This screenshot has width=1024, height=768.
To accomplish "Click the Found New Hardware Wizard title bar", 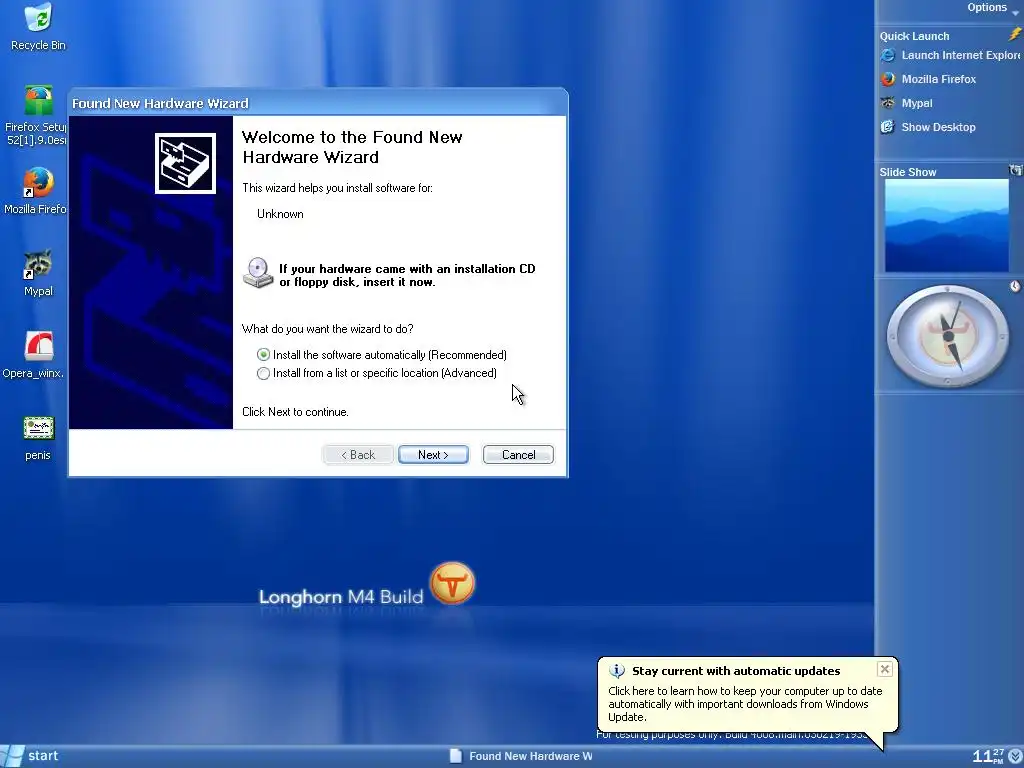I will tap(318, 103).
